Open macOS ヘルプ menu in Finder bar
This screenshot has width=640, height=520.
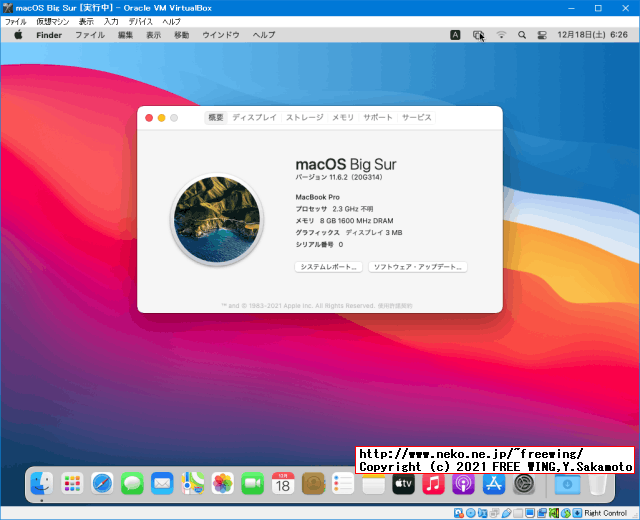pyautogui.click(x=264, y=35)
